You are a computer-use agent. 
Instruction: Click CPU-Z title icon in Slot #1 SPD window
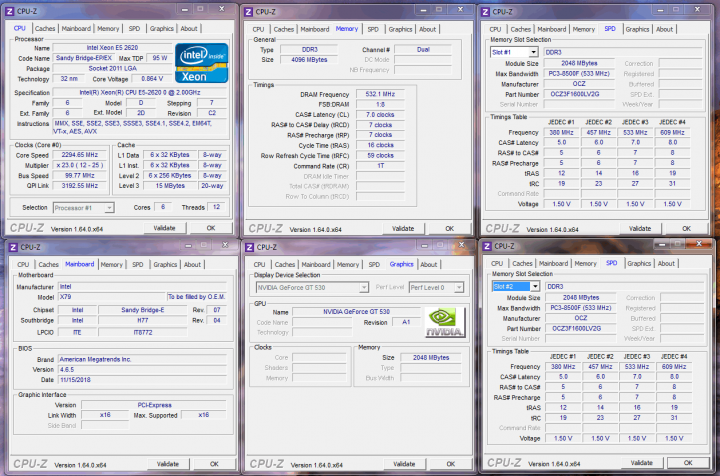point(485,12)
